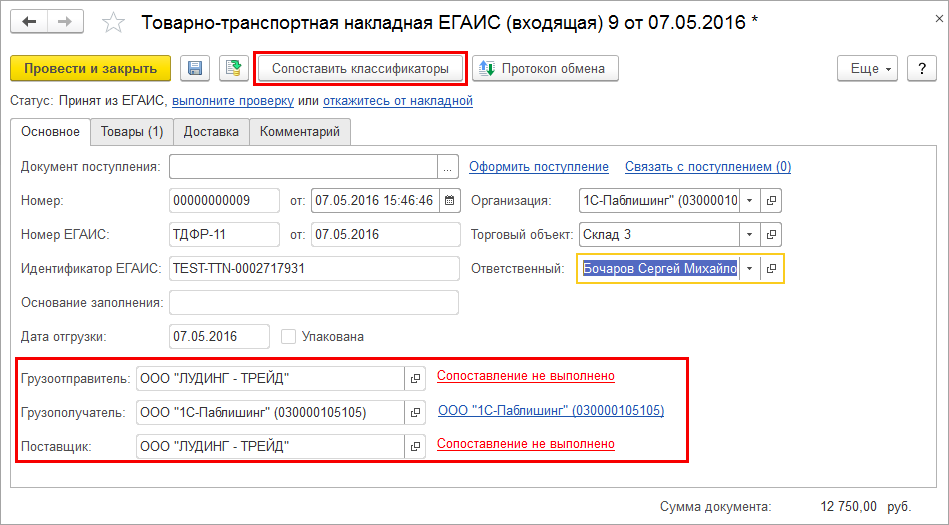This screenshot has width=949, height=525.
Task: Expand the Ответственный dropdown arrow
Action: tap(749, 268)
